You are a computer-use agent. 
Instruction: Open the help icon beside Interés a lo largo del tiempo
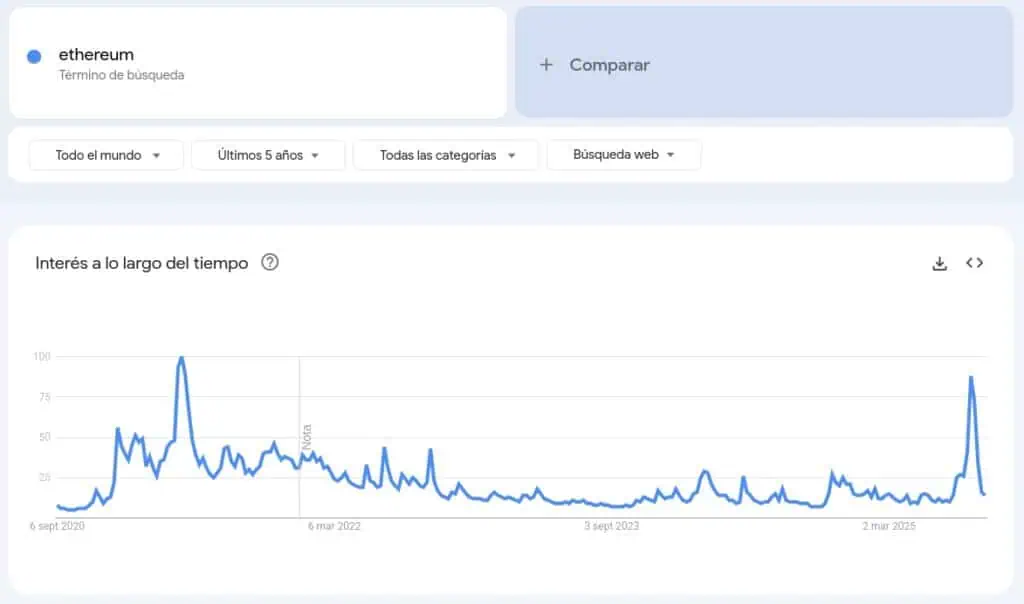(270, 263)
